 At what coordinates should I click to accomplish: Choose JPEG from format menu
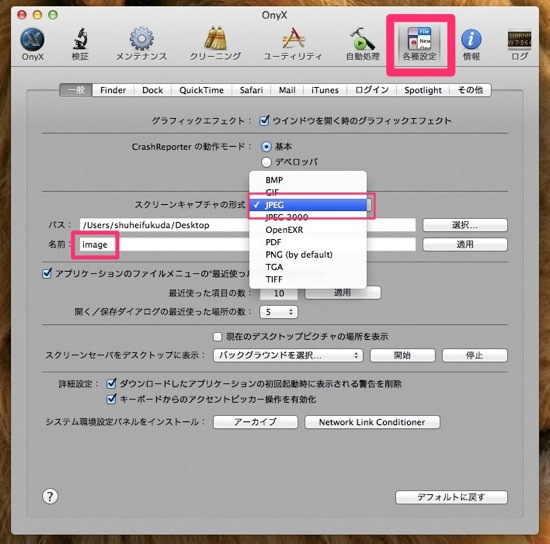(x=308, y=205)
